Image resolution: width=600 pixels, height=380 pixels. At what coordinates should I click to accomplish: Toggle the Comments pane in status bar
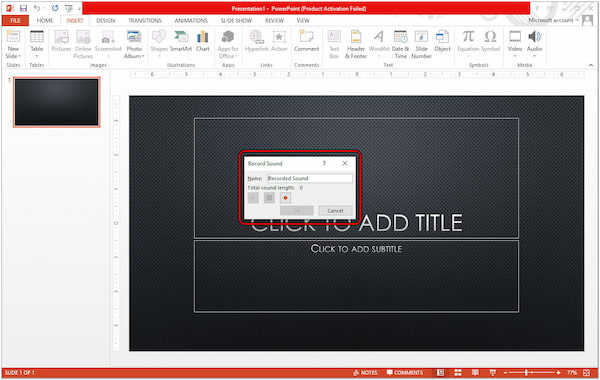click(x=405, y=373)
